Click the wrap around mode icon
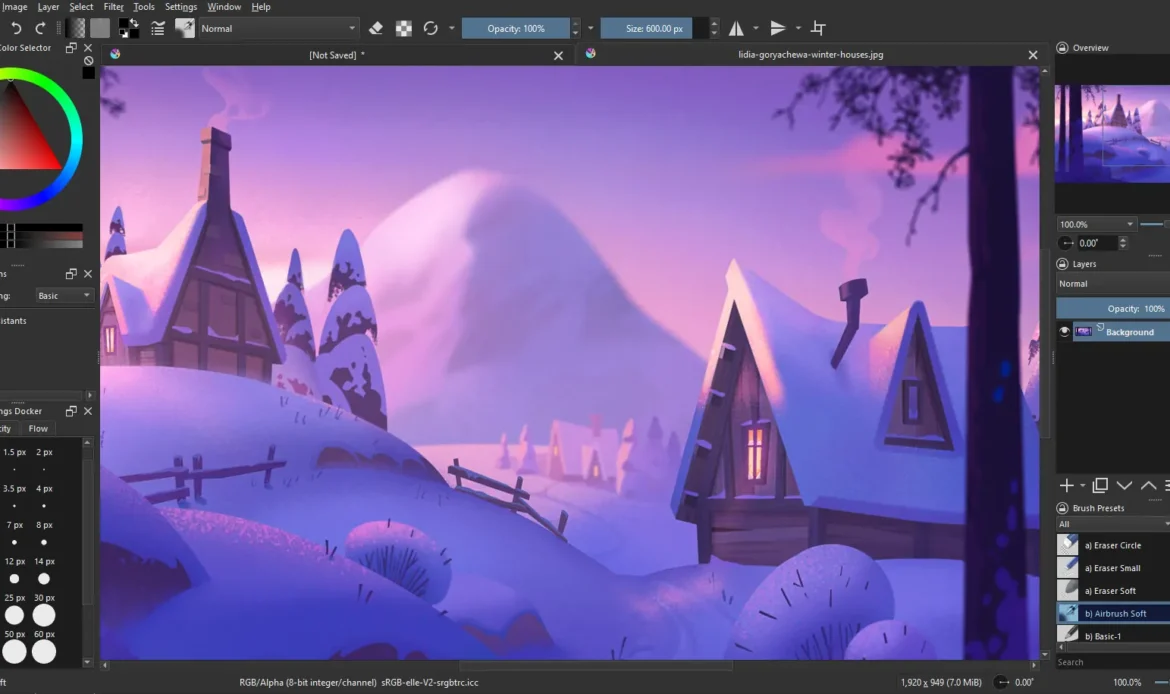 (x=819, y=29)
